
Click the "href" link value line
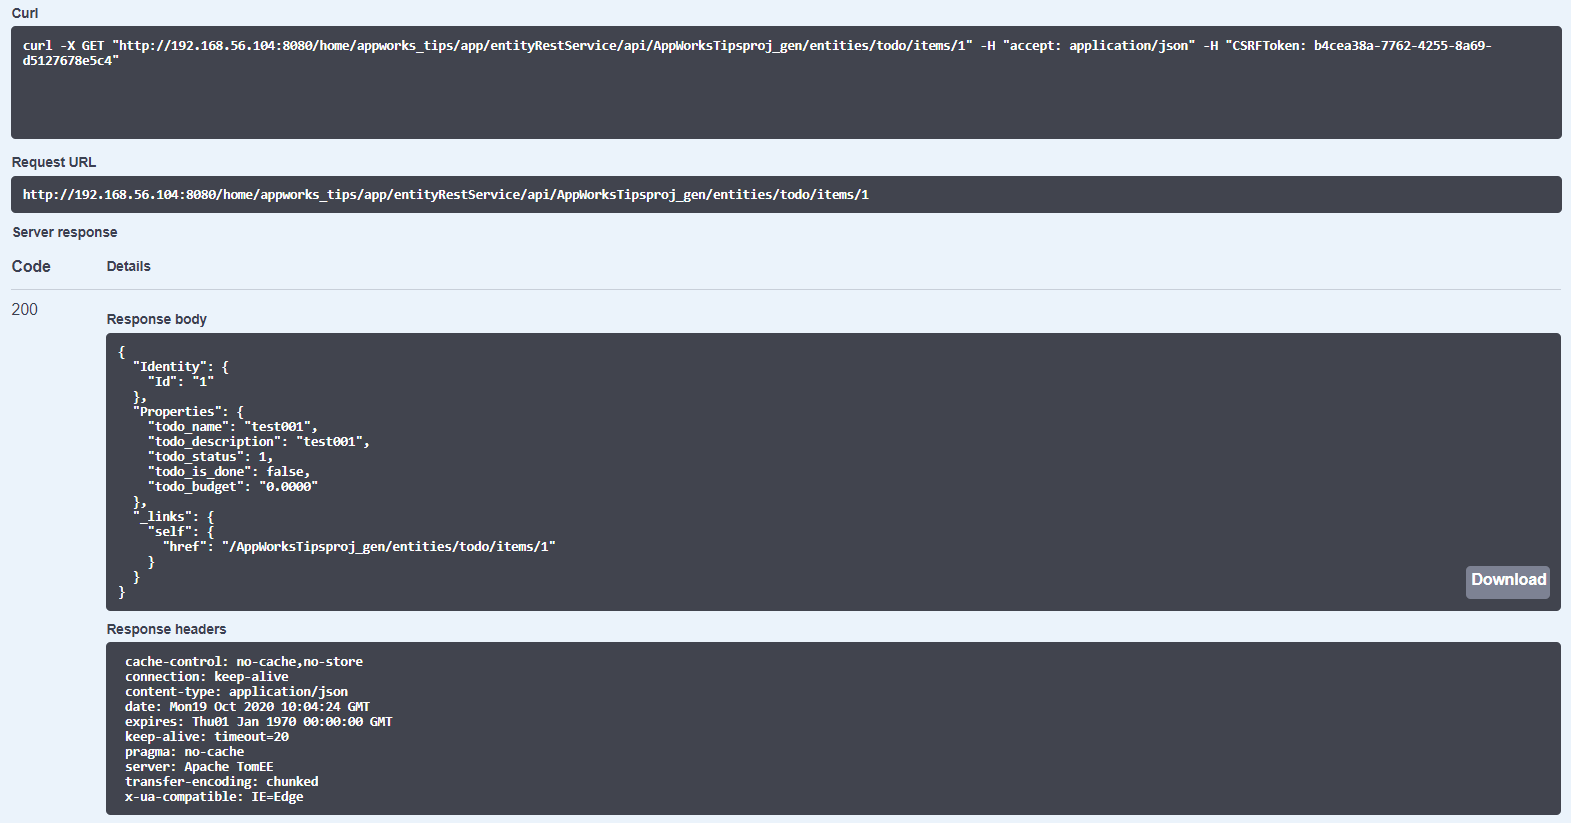point(359,547)
